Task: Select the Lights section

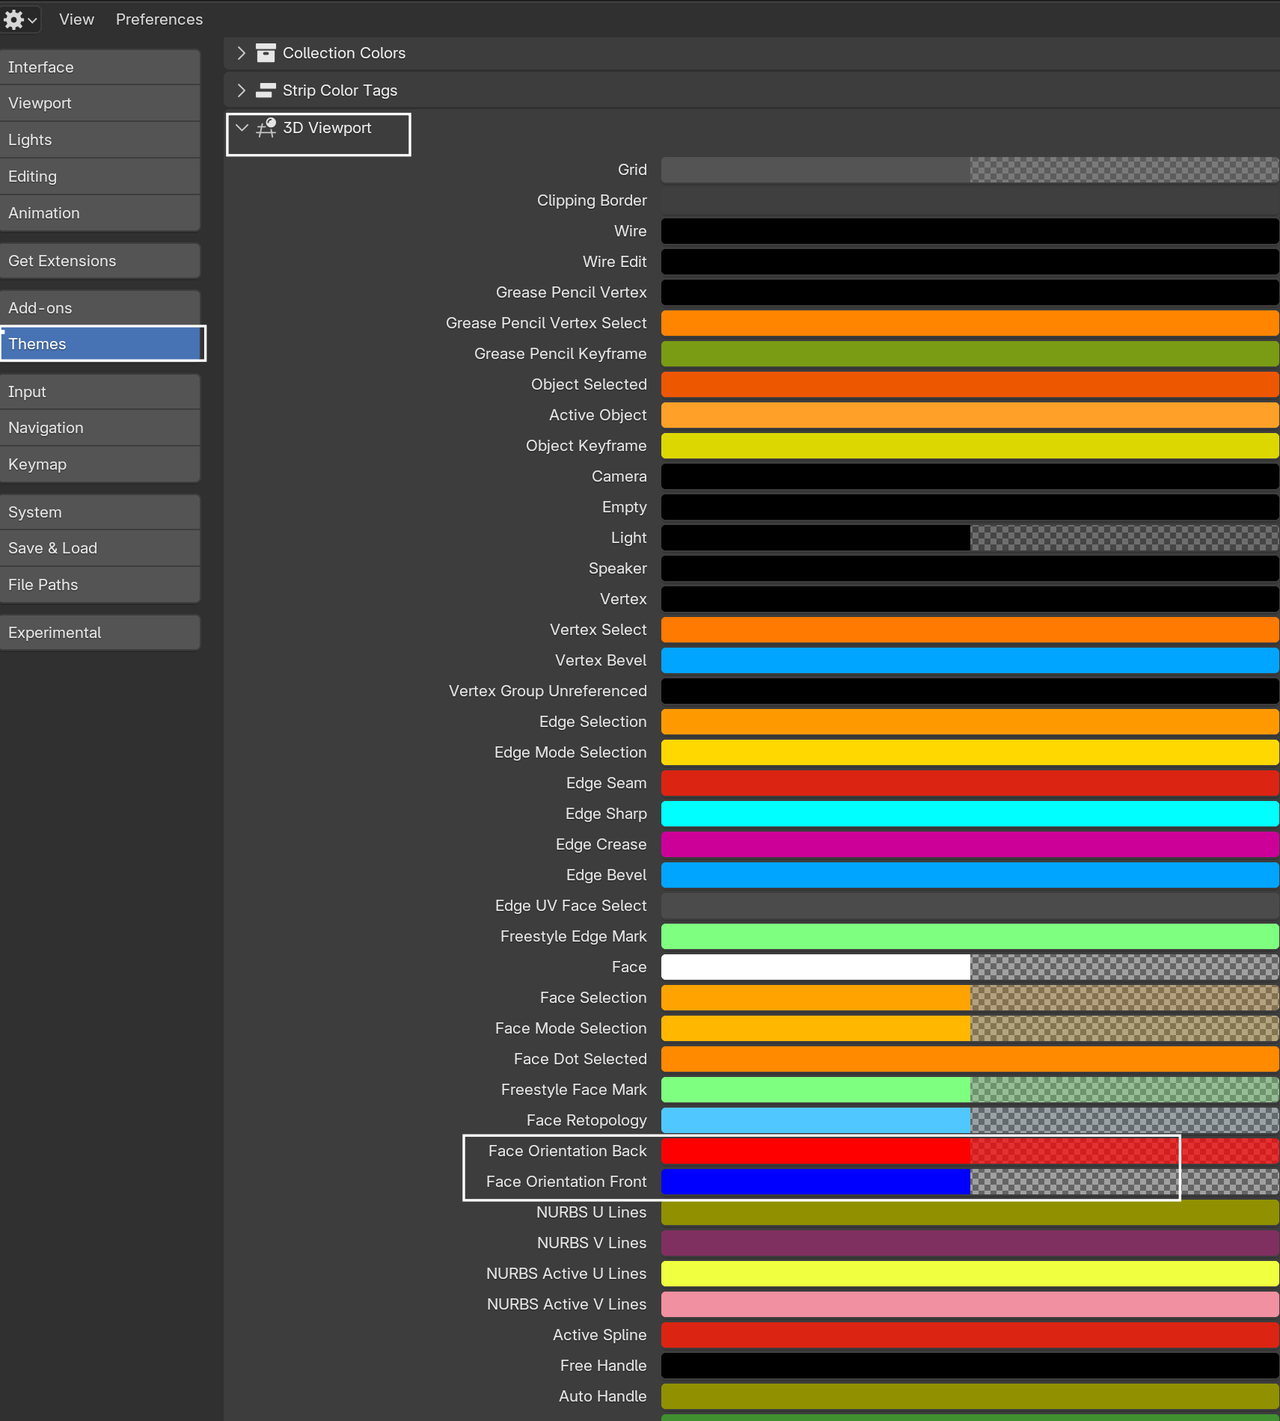Action: coord(100,140)
